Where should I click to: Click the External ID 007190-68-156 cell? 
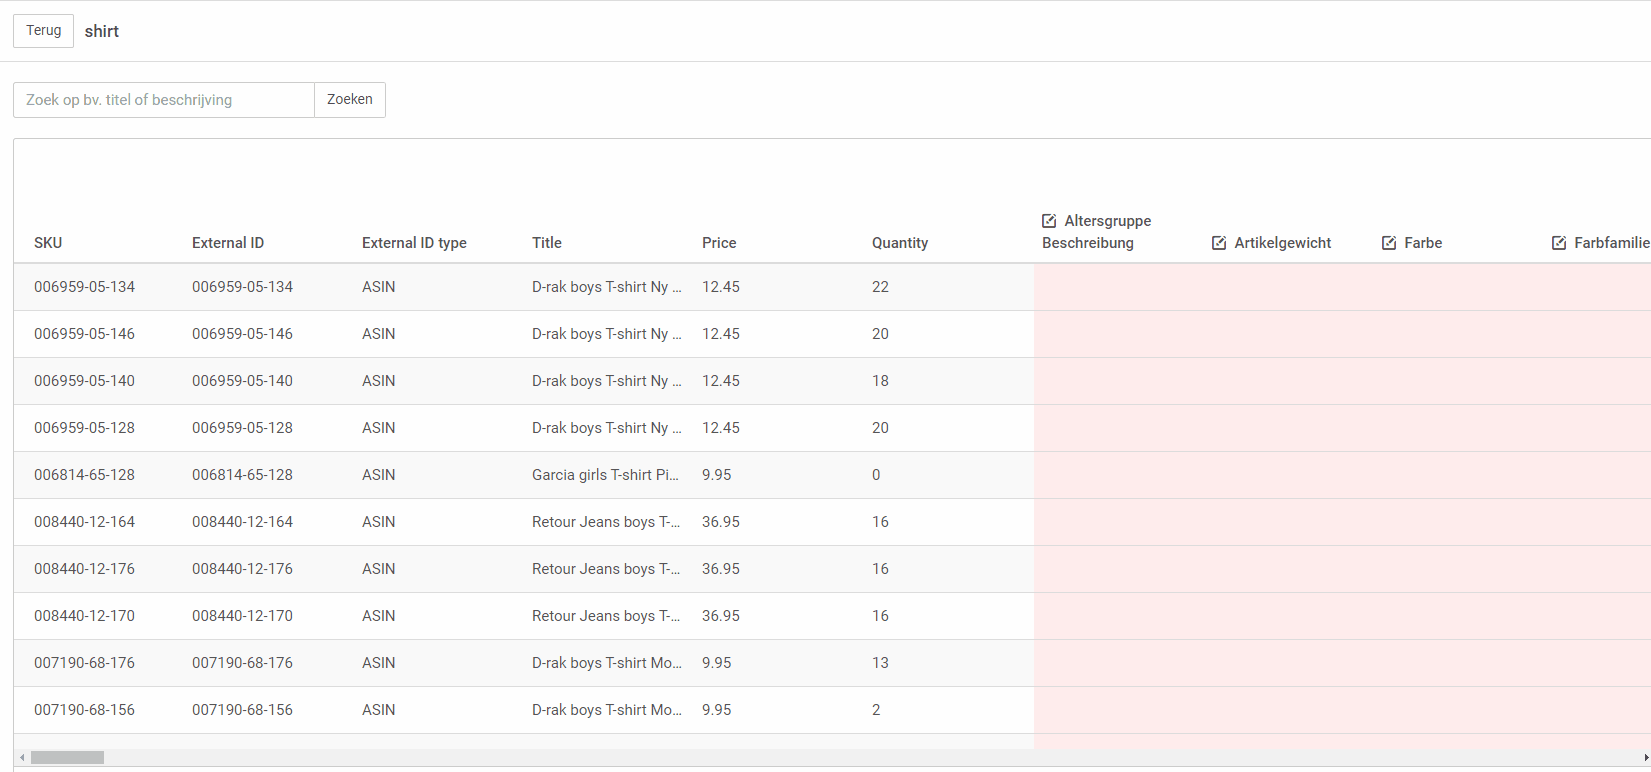(x=242, y=710)
